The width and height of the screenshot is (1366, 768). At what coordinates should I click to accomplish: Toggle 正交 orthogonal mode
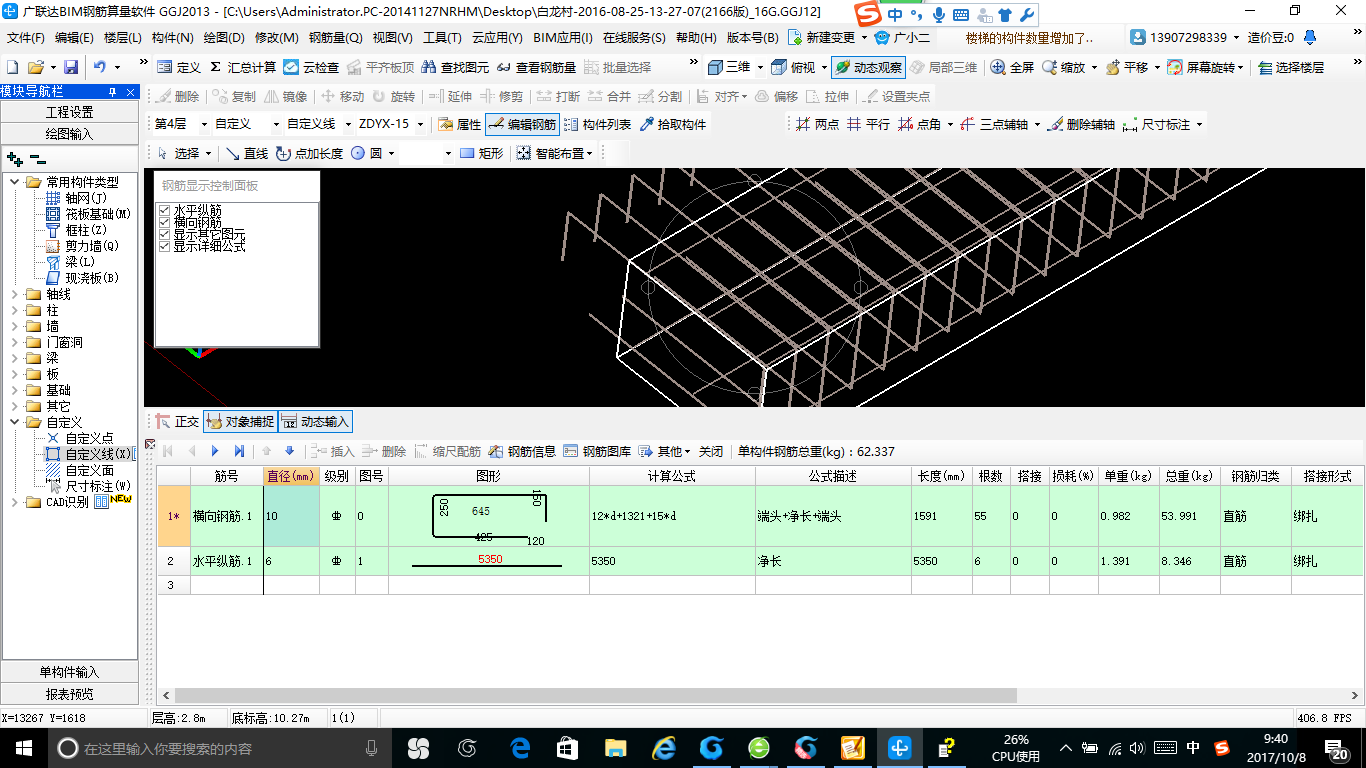(x=177, y=422)
